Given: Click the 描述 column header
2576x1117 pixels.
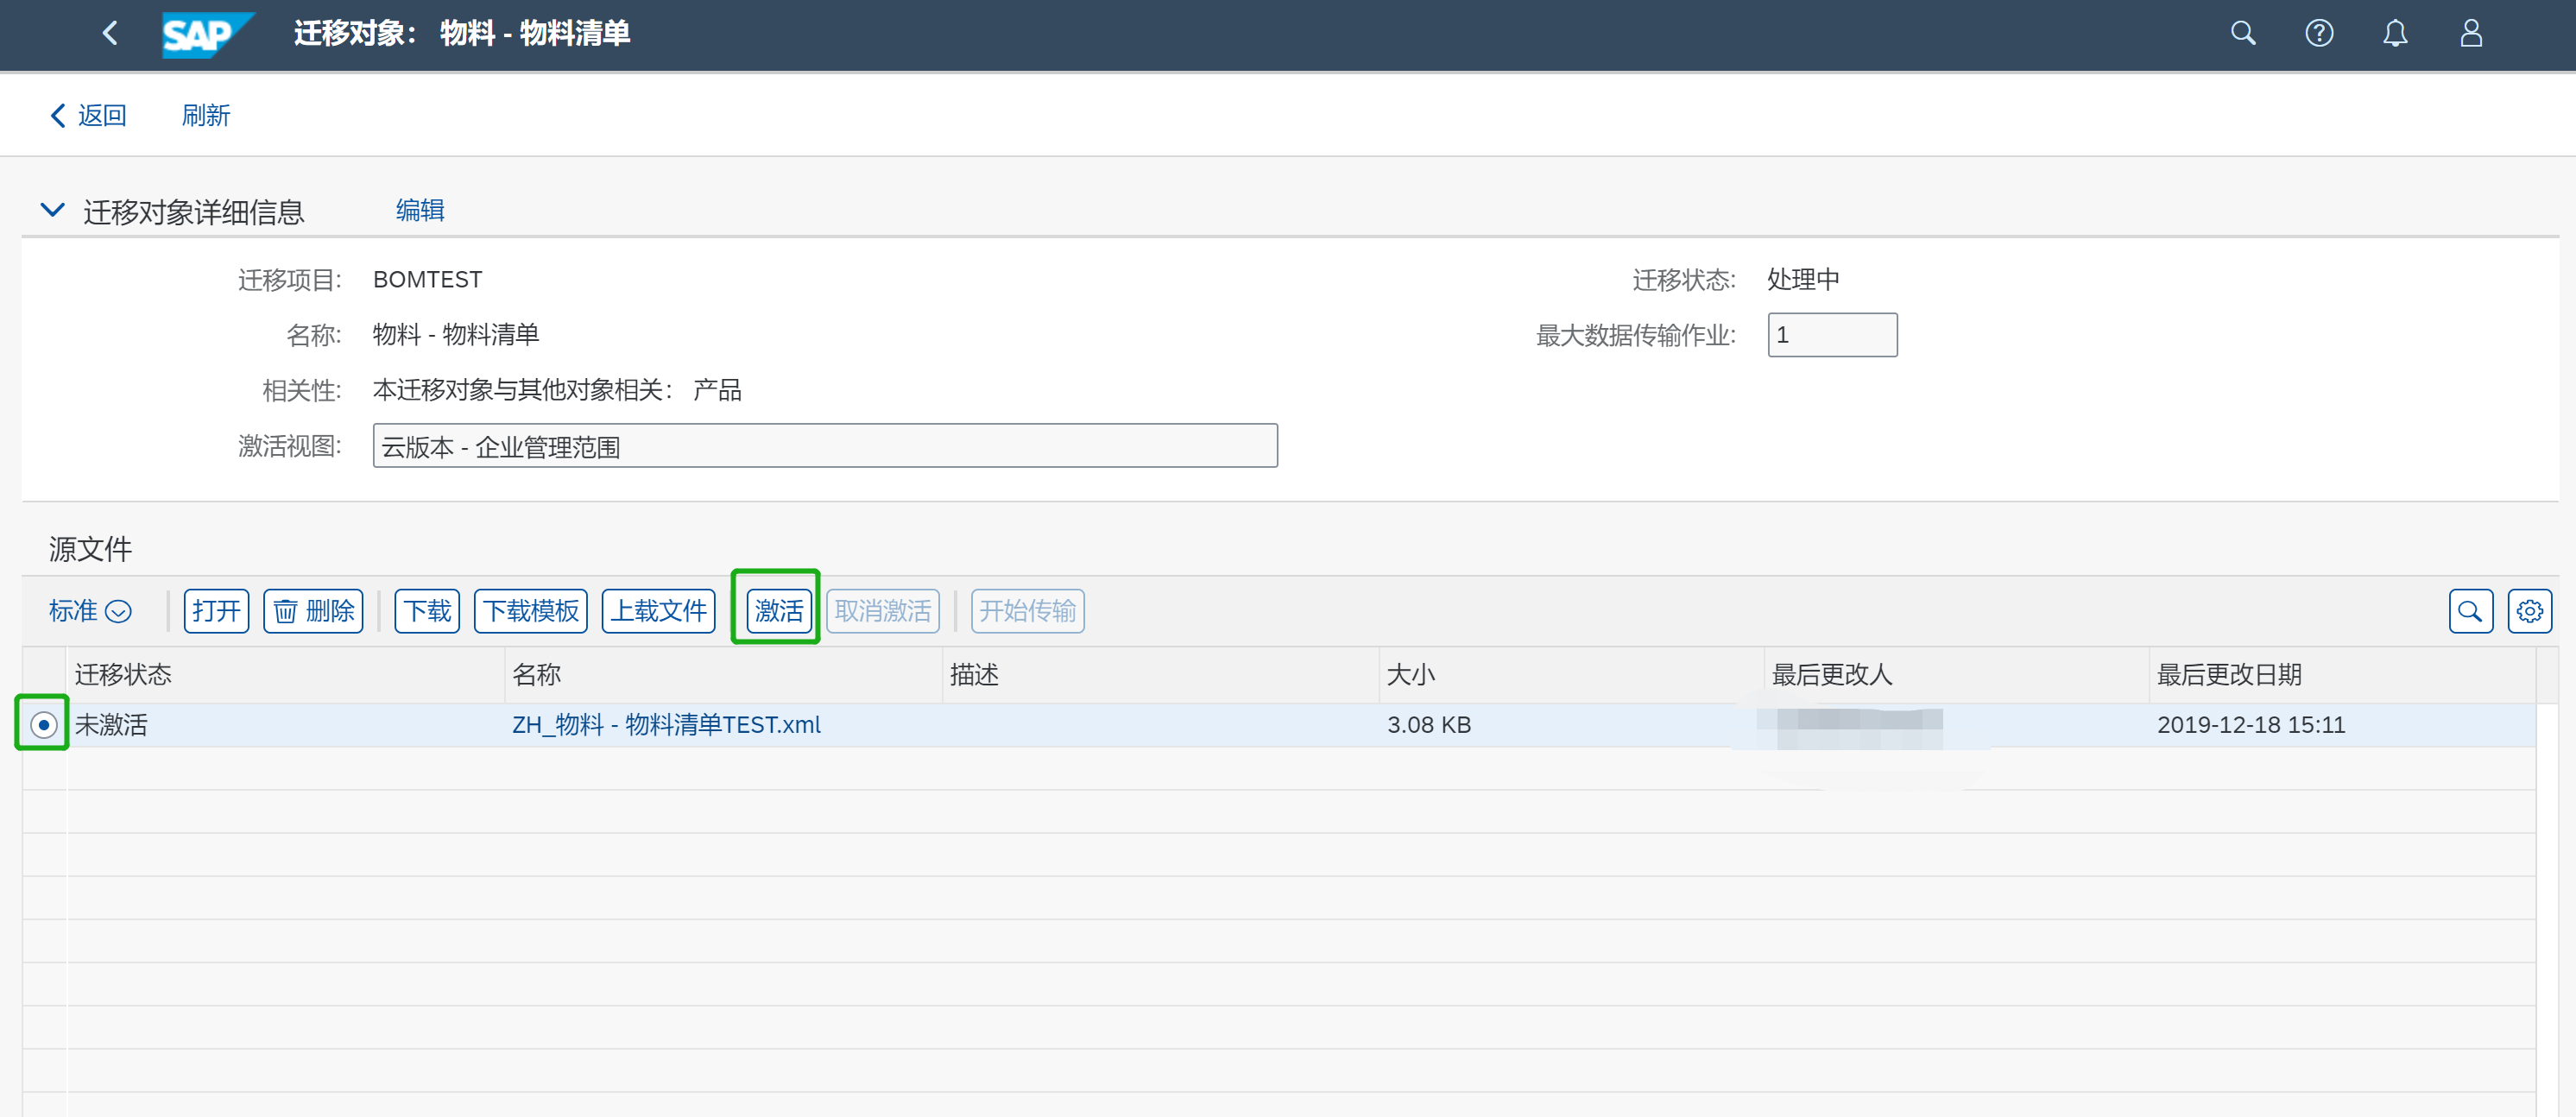Looking at the screenshot, I should click(x=1161, y=675).
